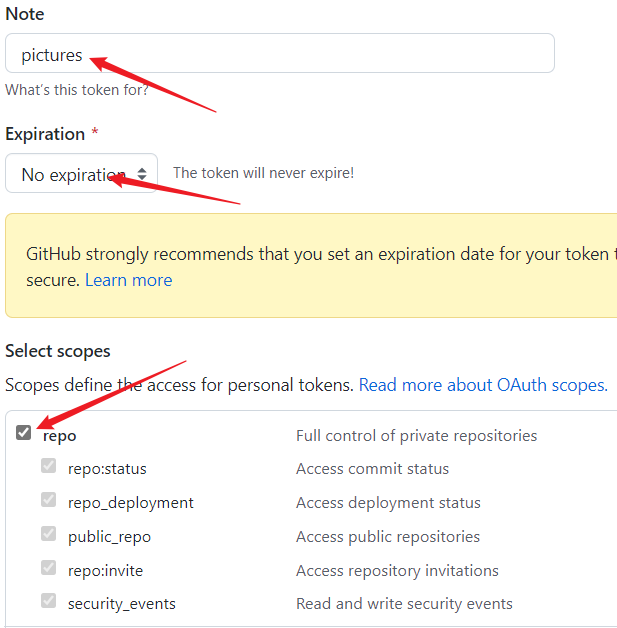Click the repo:invite scope label
Image resolution: width=617 pixels, height=628 pixels.
(105, 571)
